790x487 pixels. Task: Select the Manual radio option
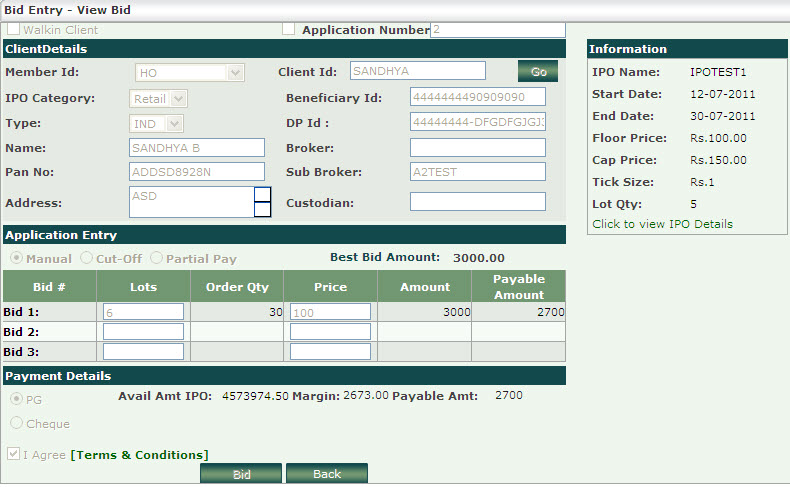pyautogui.click(x=14, y=258)
